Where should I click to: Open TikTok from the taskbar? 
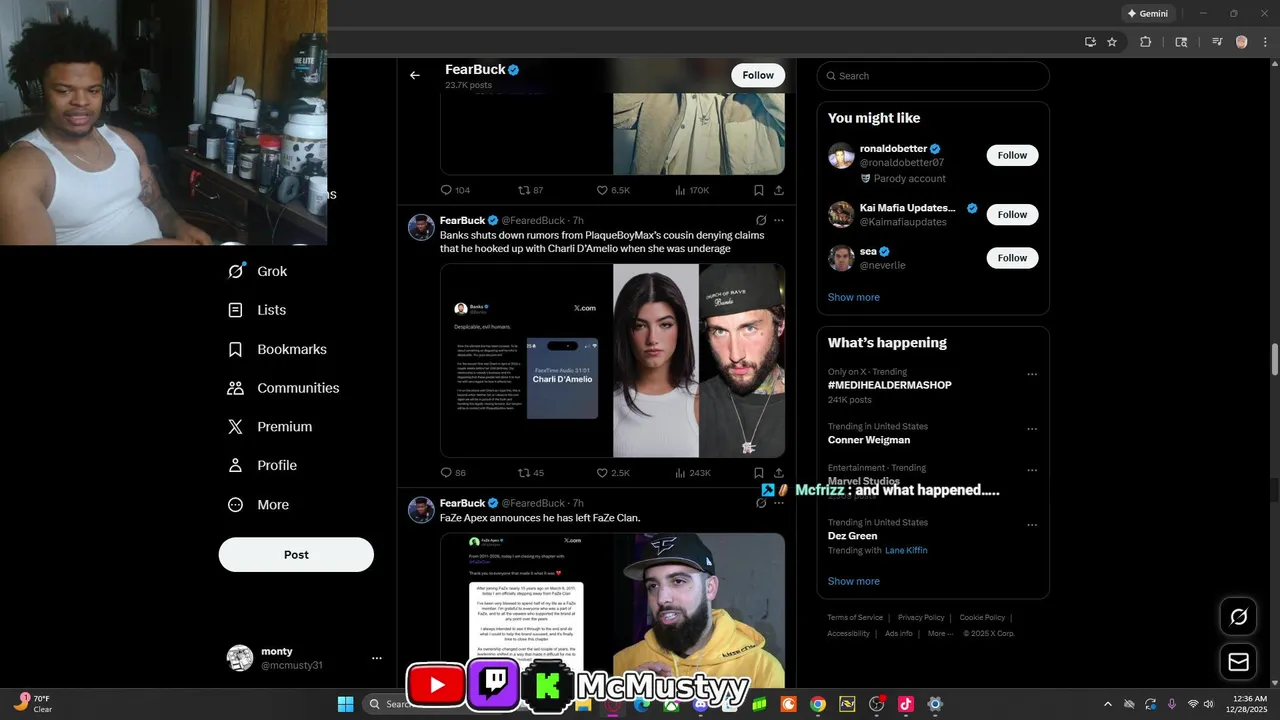tap(906, 704)
